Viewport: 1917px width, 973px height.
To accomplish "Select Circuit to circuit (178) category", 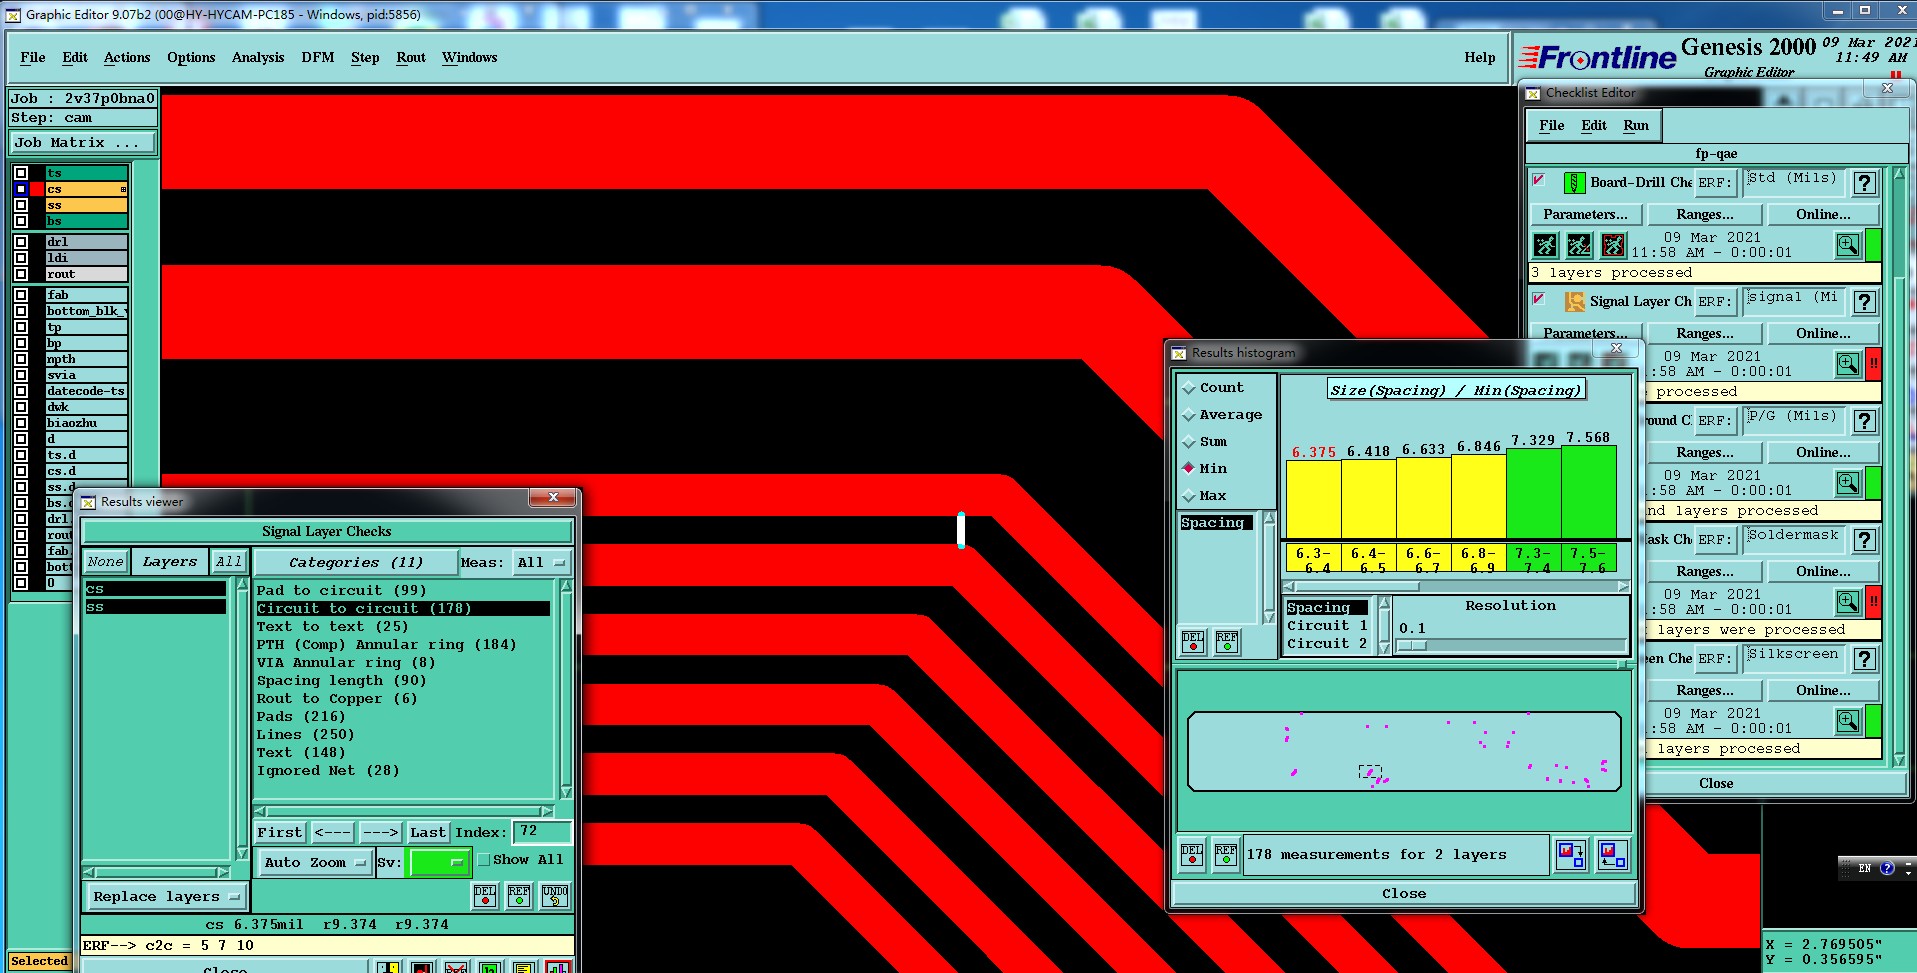I will [x=402, y=609].
